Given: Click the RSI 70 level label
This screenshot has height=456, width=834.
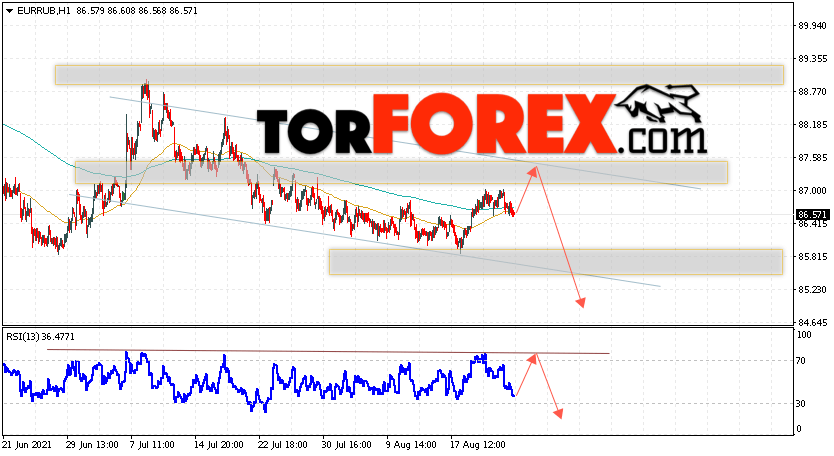Looking at the screenshot, I should 801,361.
